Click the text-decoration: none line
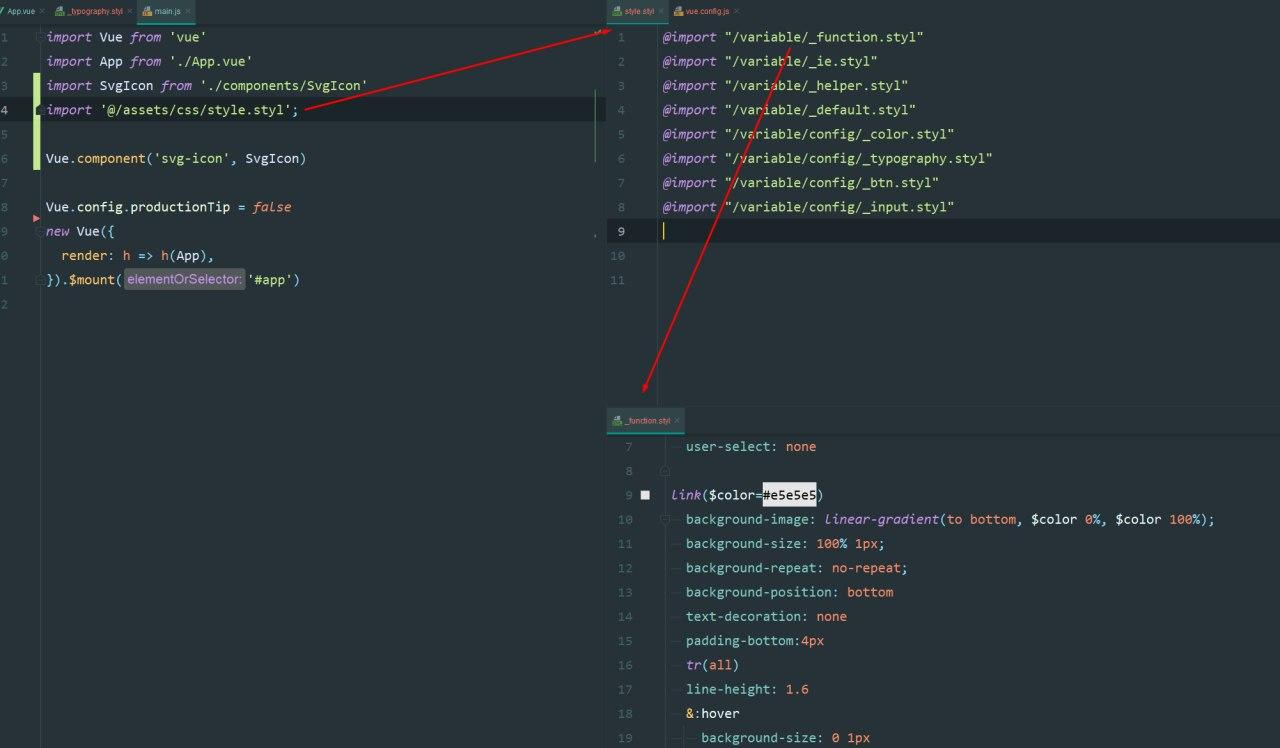 coord(766,616)
